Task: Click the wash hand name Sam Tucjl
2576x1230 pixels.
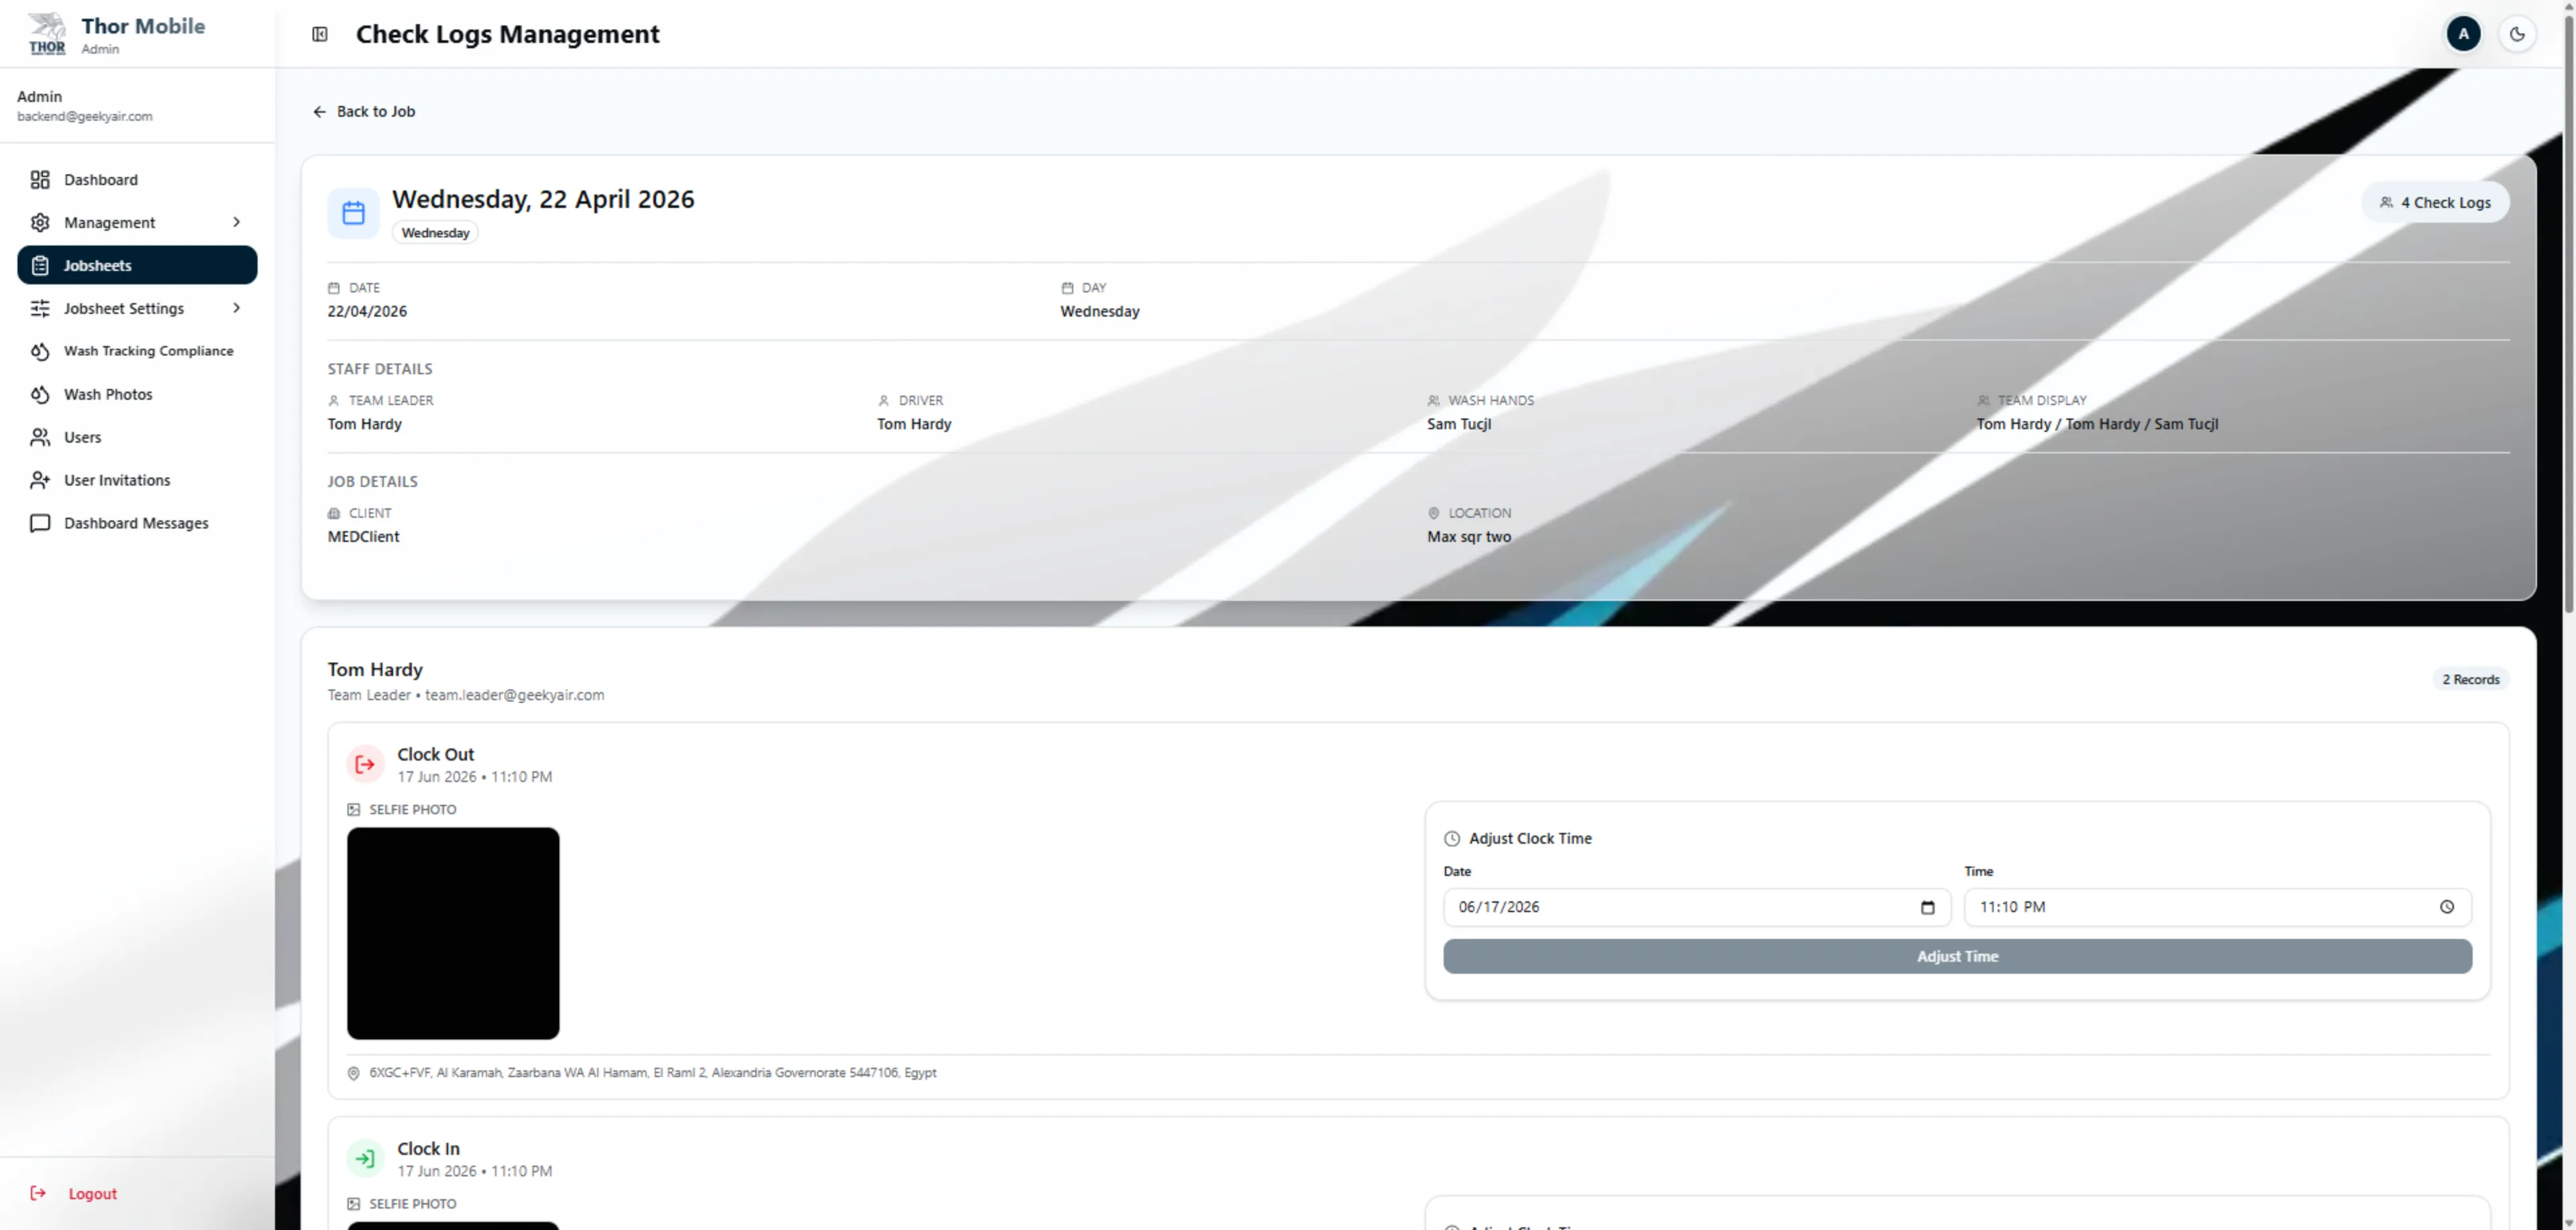Action: tap(1459, 424)
